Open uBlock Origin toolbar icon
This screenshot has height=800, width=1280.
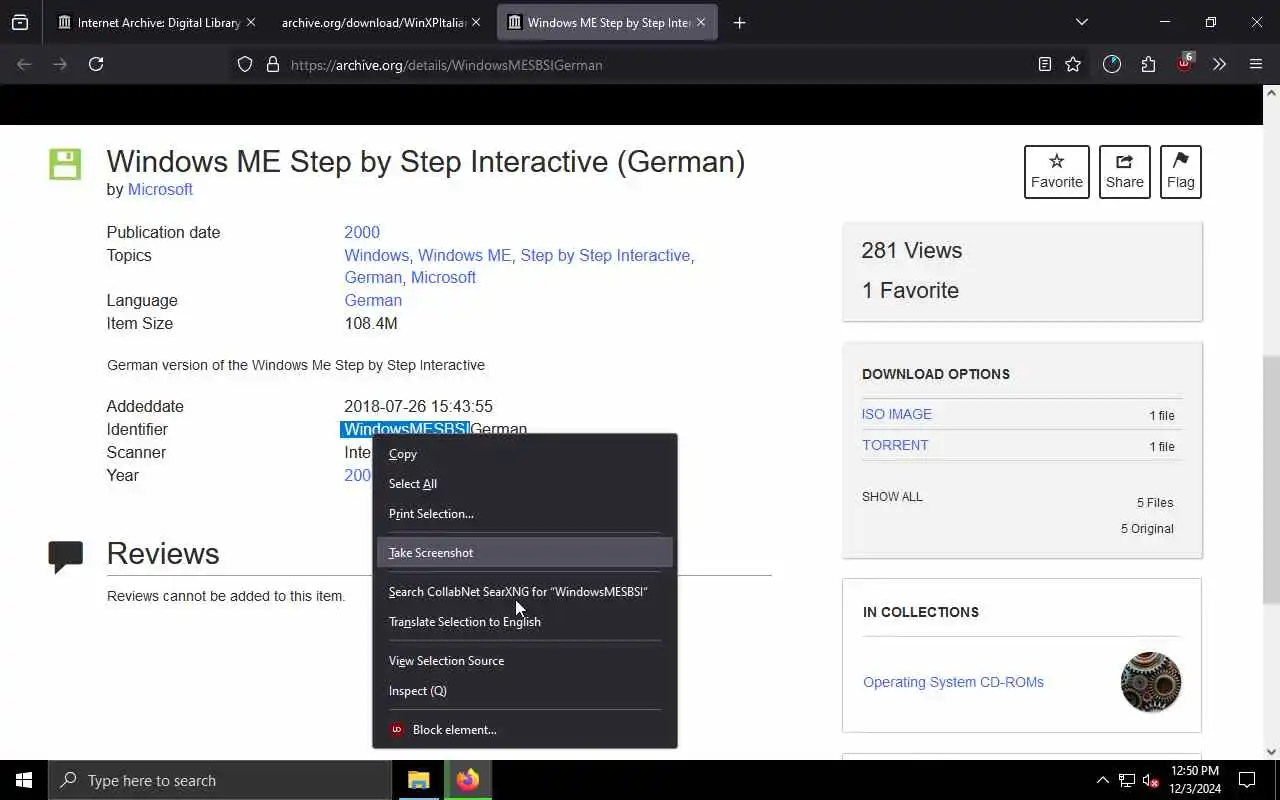1185,63
